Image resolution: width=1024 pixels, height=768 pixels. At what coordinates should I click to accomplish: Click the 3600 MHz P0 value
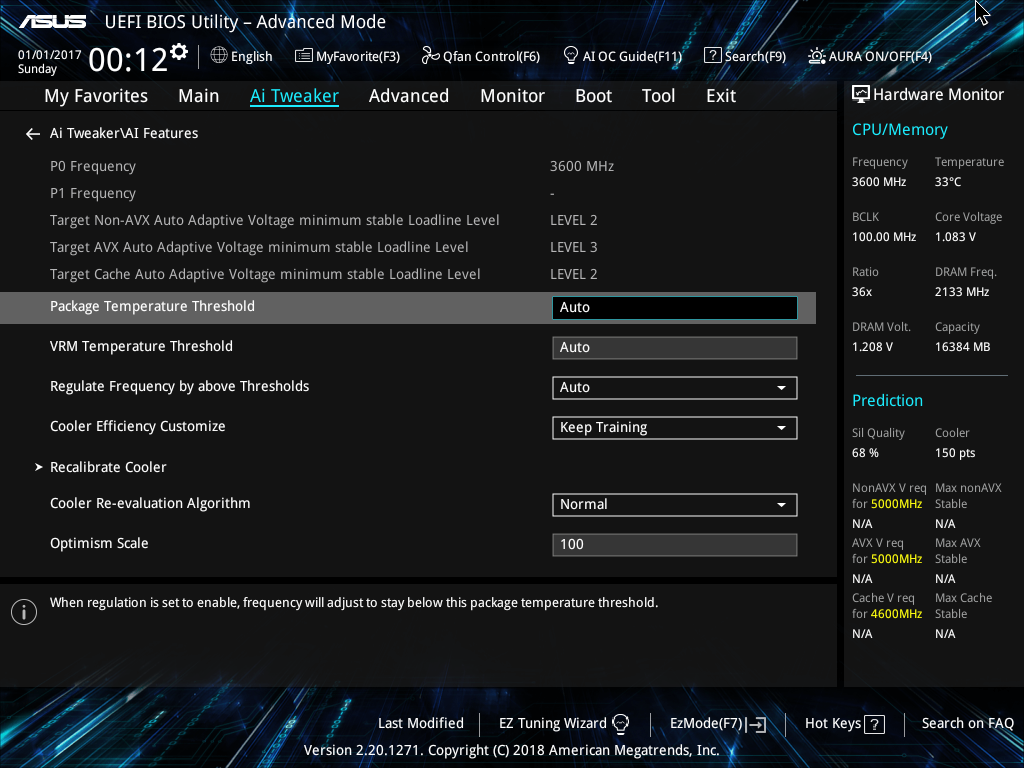point(582,167)
